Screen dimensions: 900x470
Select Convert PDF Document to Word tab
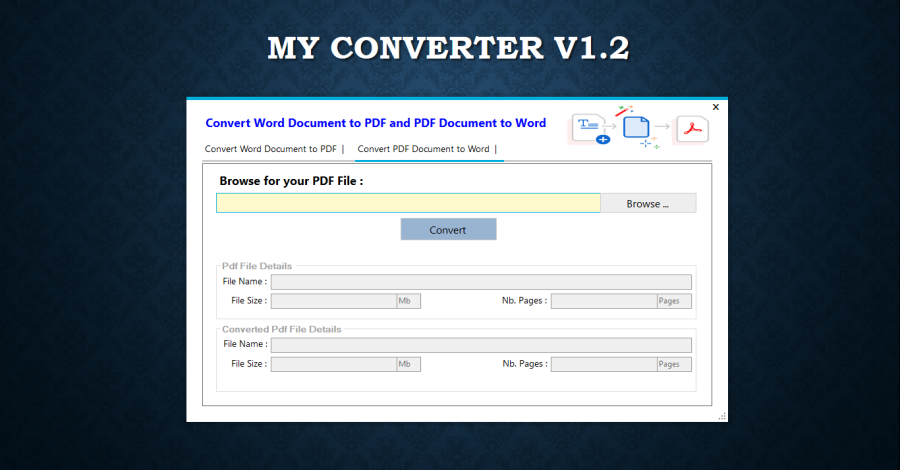(x=424, y=149)
